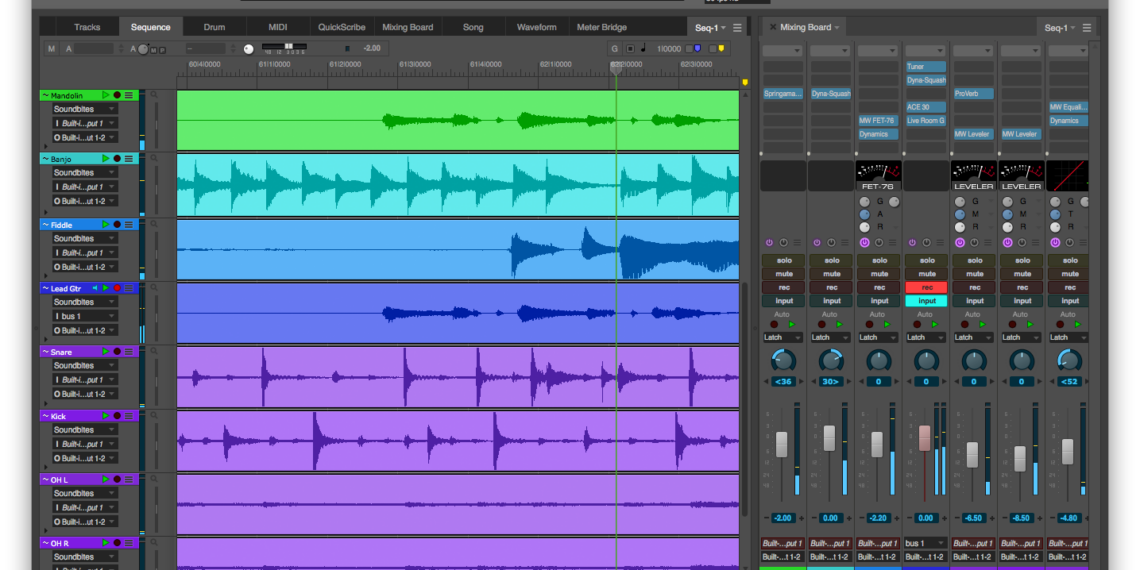The height and width of the screenshot is (570, 1140).
Task: Click the Mixing Board mini-menu icon
Action: [1087, 28]
